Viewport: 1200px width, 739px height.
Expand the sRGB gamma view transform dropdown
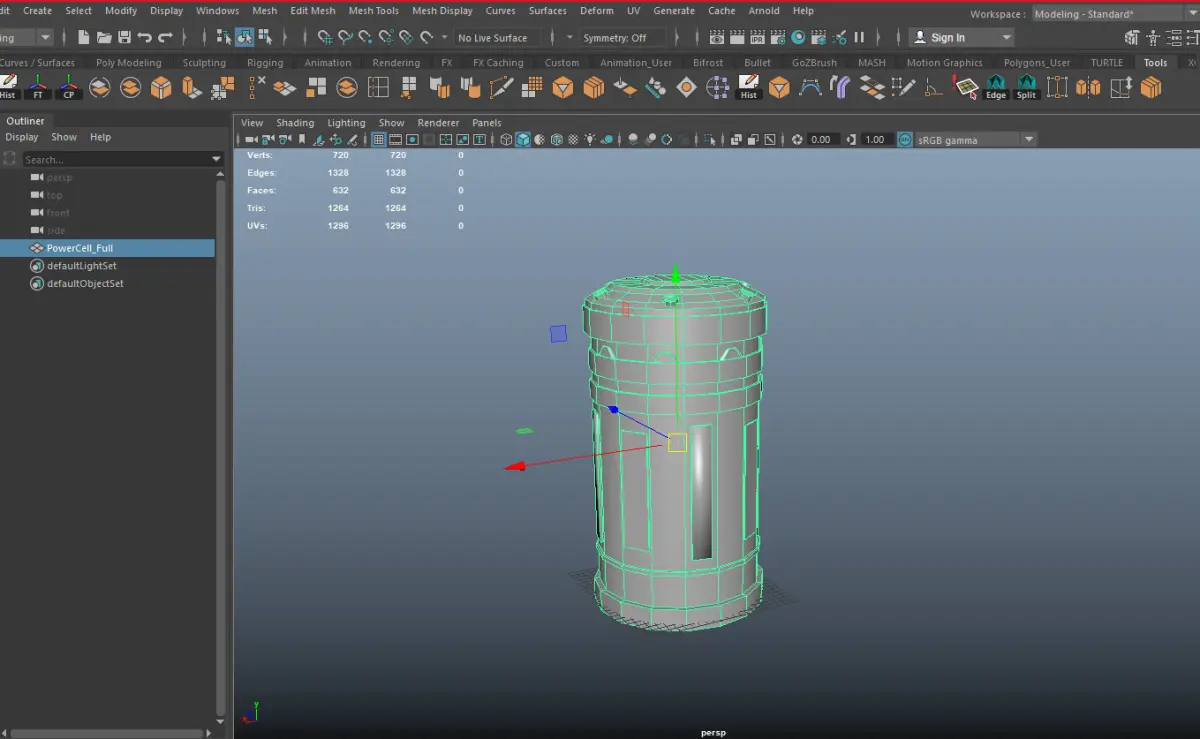tap(1029, 140)
